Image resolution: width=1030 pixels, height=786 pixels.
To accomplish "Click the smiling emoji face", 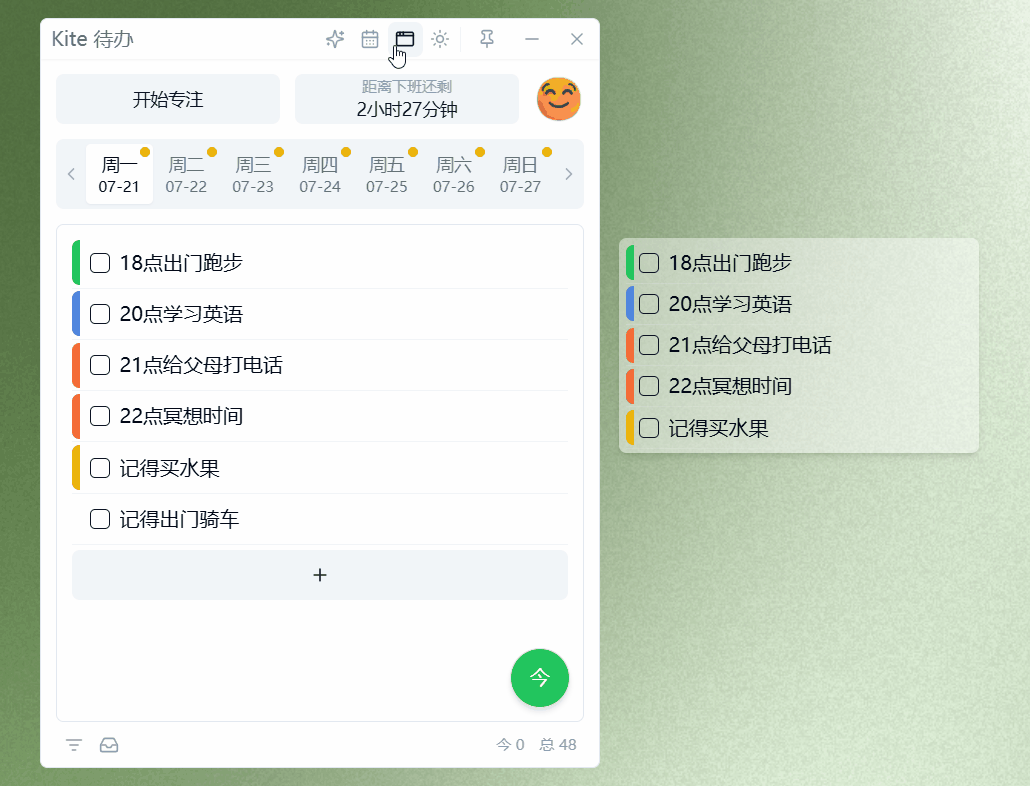I will point(559,99).
